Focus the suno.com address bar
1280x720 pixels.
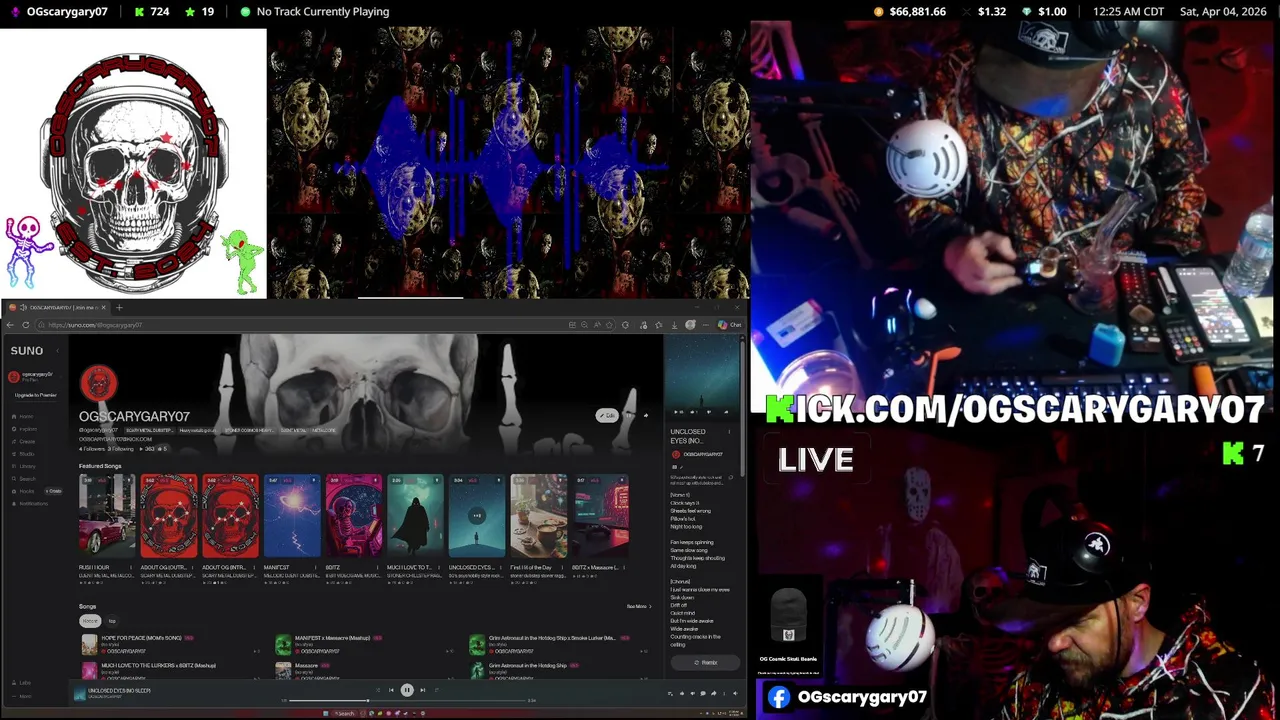(300, 325)
